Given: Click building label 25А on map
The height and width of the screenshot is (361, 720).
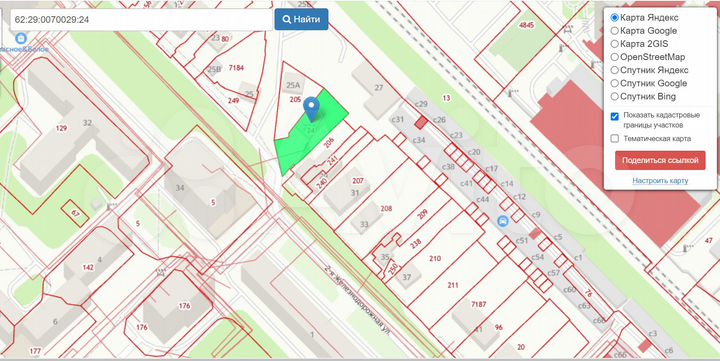Looking at the screenshot, I should tap(293, 85).
